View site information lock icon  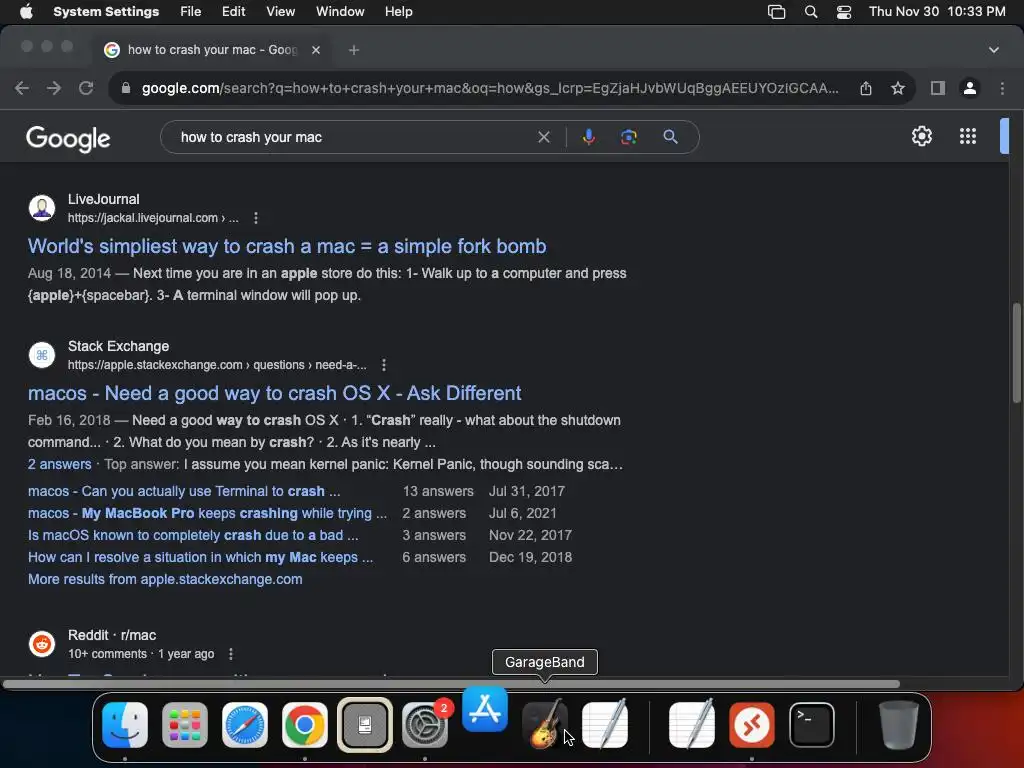click(125, 88)
